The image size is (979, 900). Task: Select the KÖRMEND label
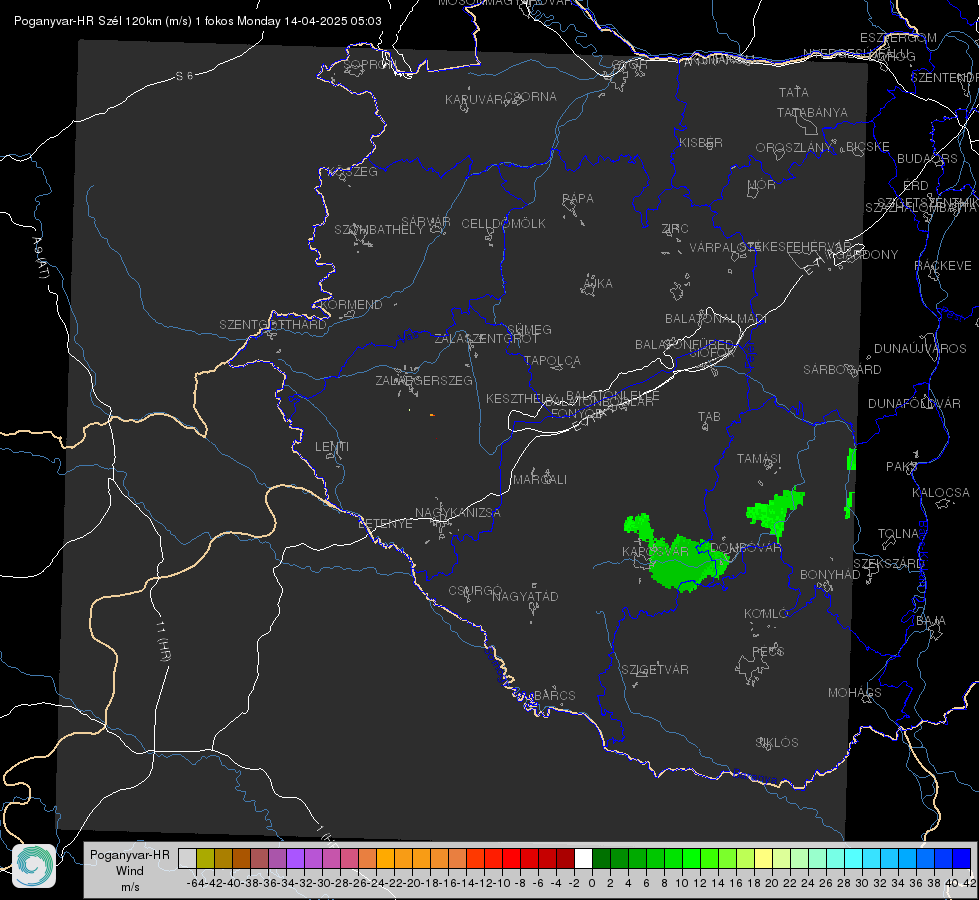350,305
